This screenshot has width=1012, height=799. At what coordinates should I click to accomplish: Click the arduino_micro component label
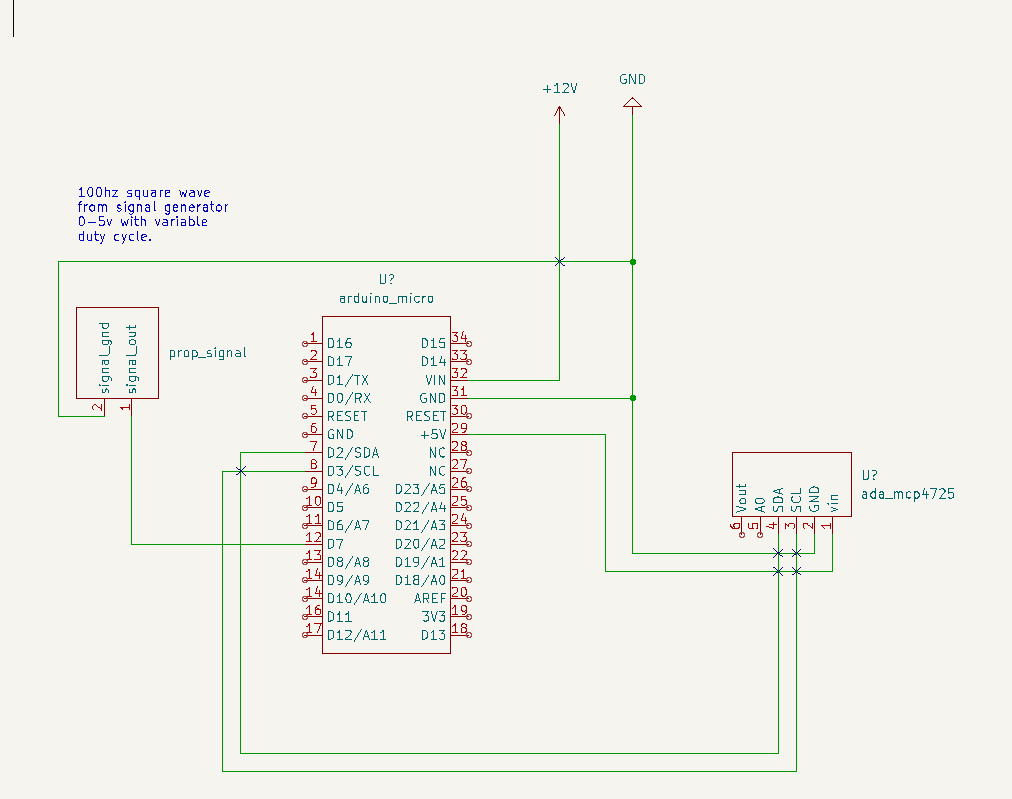[387, 299]
